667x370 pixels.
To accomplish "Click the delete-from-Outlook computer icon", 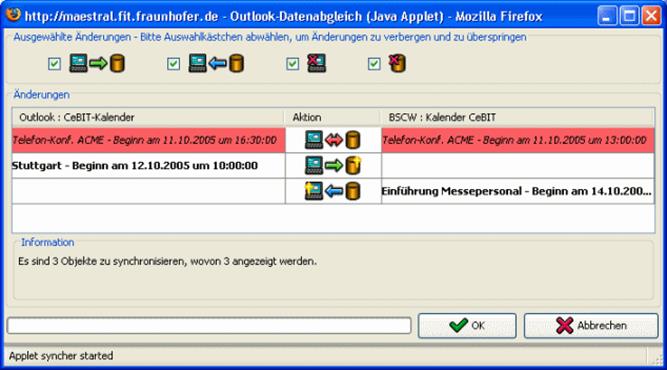I will pos(316,63).
